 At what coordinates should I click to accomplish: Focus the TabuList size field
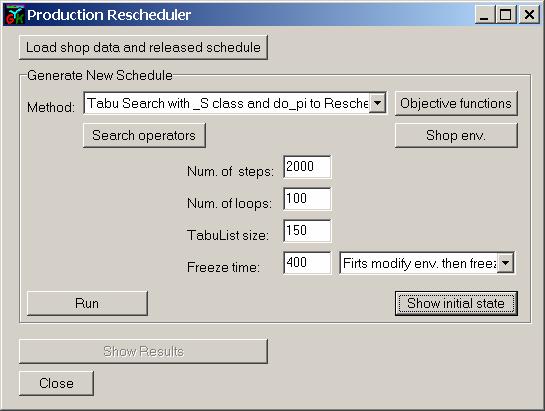click(307, 231)
